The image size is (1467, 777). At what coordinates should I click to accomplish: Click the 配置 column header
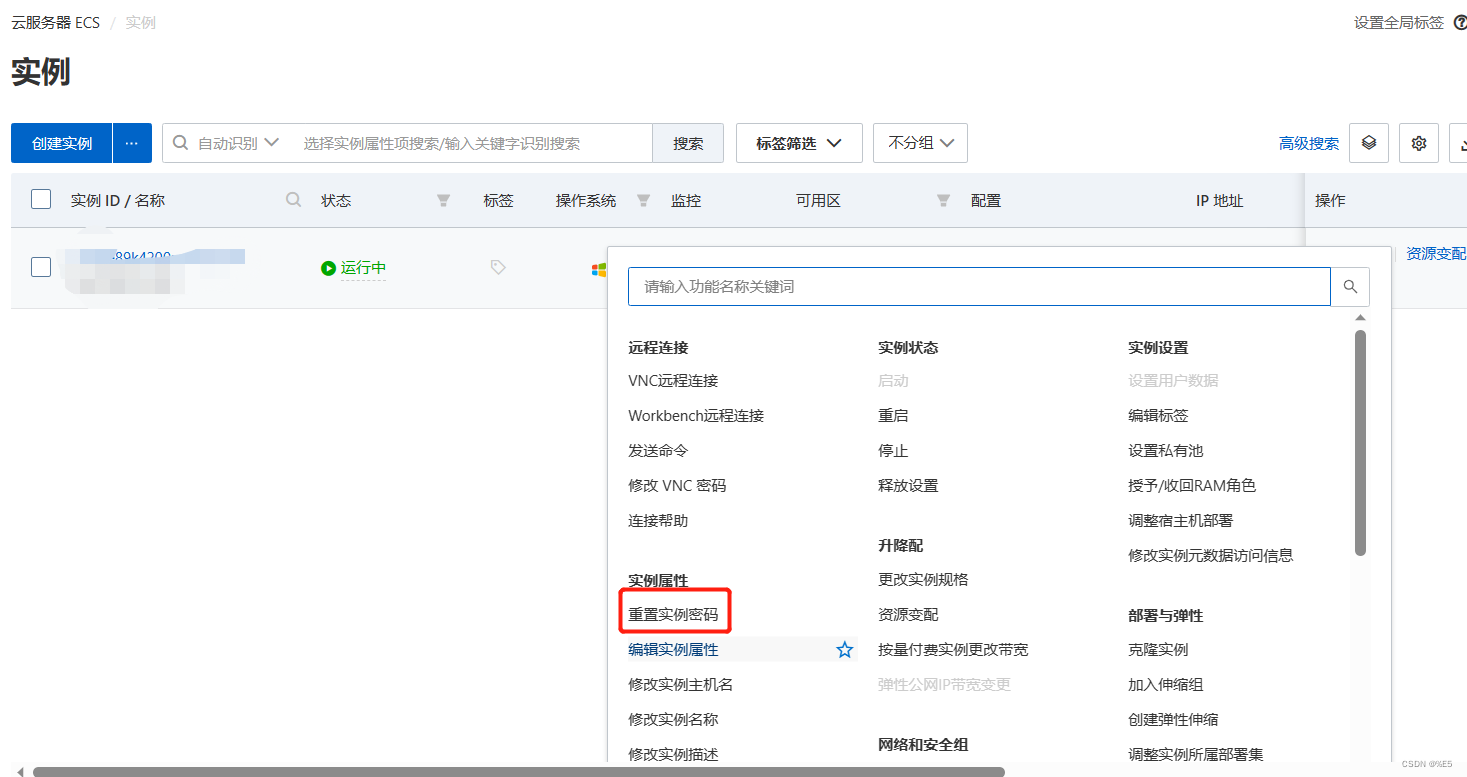986,200
